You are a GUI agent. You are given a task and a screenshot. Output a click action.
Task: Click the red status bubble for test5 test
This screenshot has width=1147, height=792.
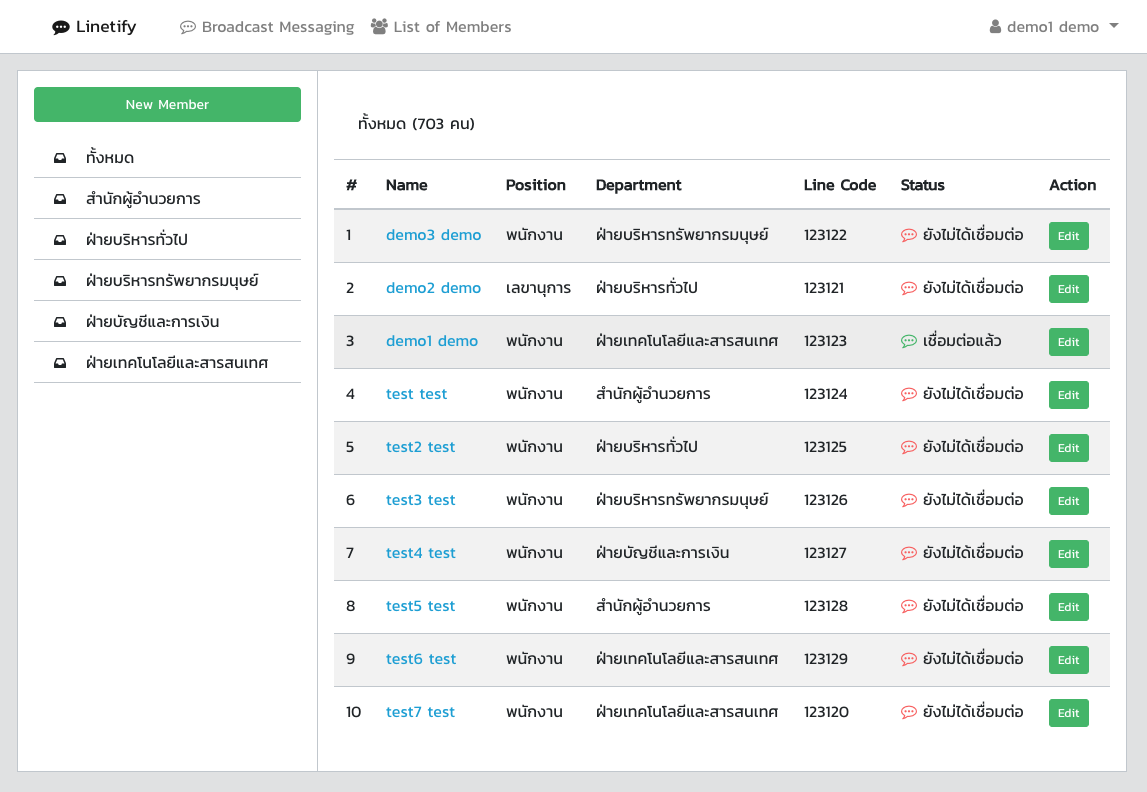[909, 606]
